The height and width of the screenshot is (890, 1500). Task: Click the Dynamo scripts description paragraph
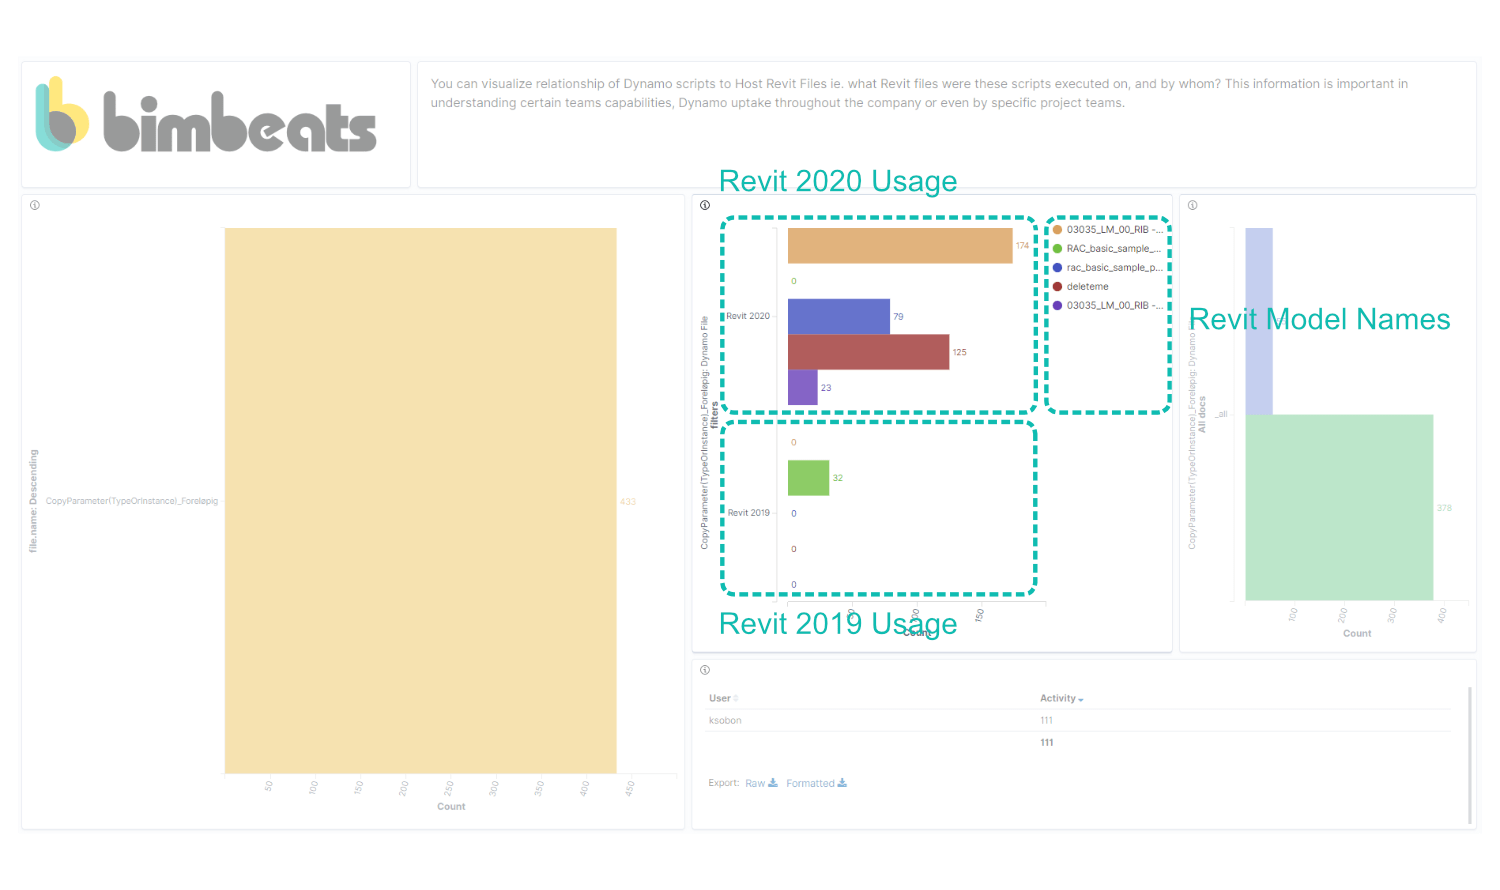919,93
